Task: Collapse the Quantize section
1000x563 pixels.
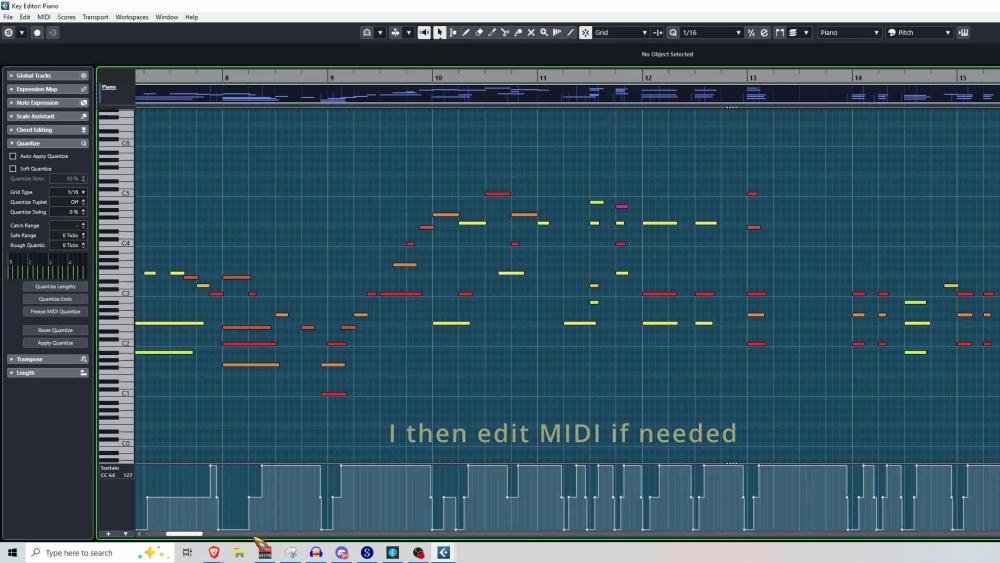Action: tap(48, 143)
